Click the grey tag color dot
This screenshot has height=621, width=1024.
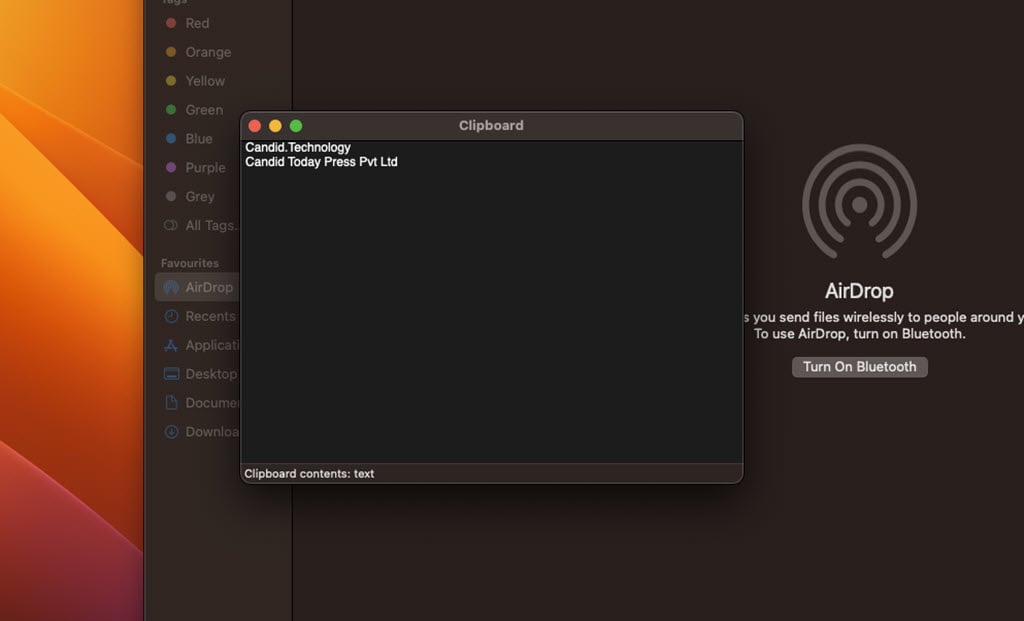click(x=171, y=196)
